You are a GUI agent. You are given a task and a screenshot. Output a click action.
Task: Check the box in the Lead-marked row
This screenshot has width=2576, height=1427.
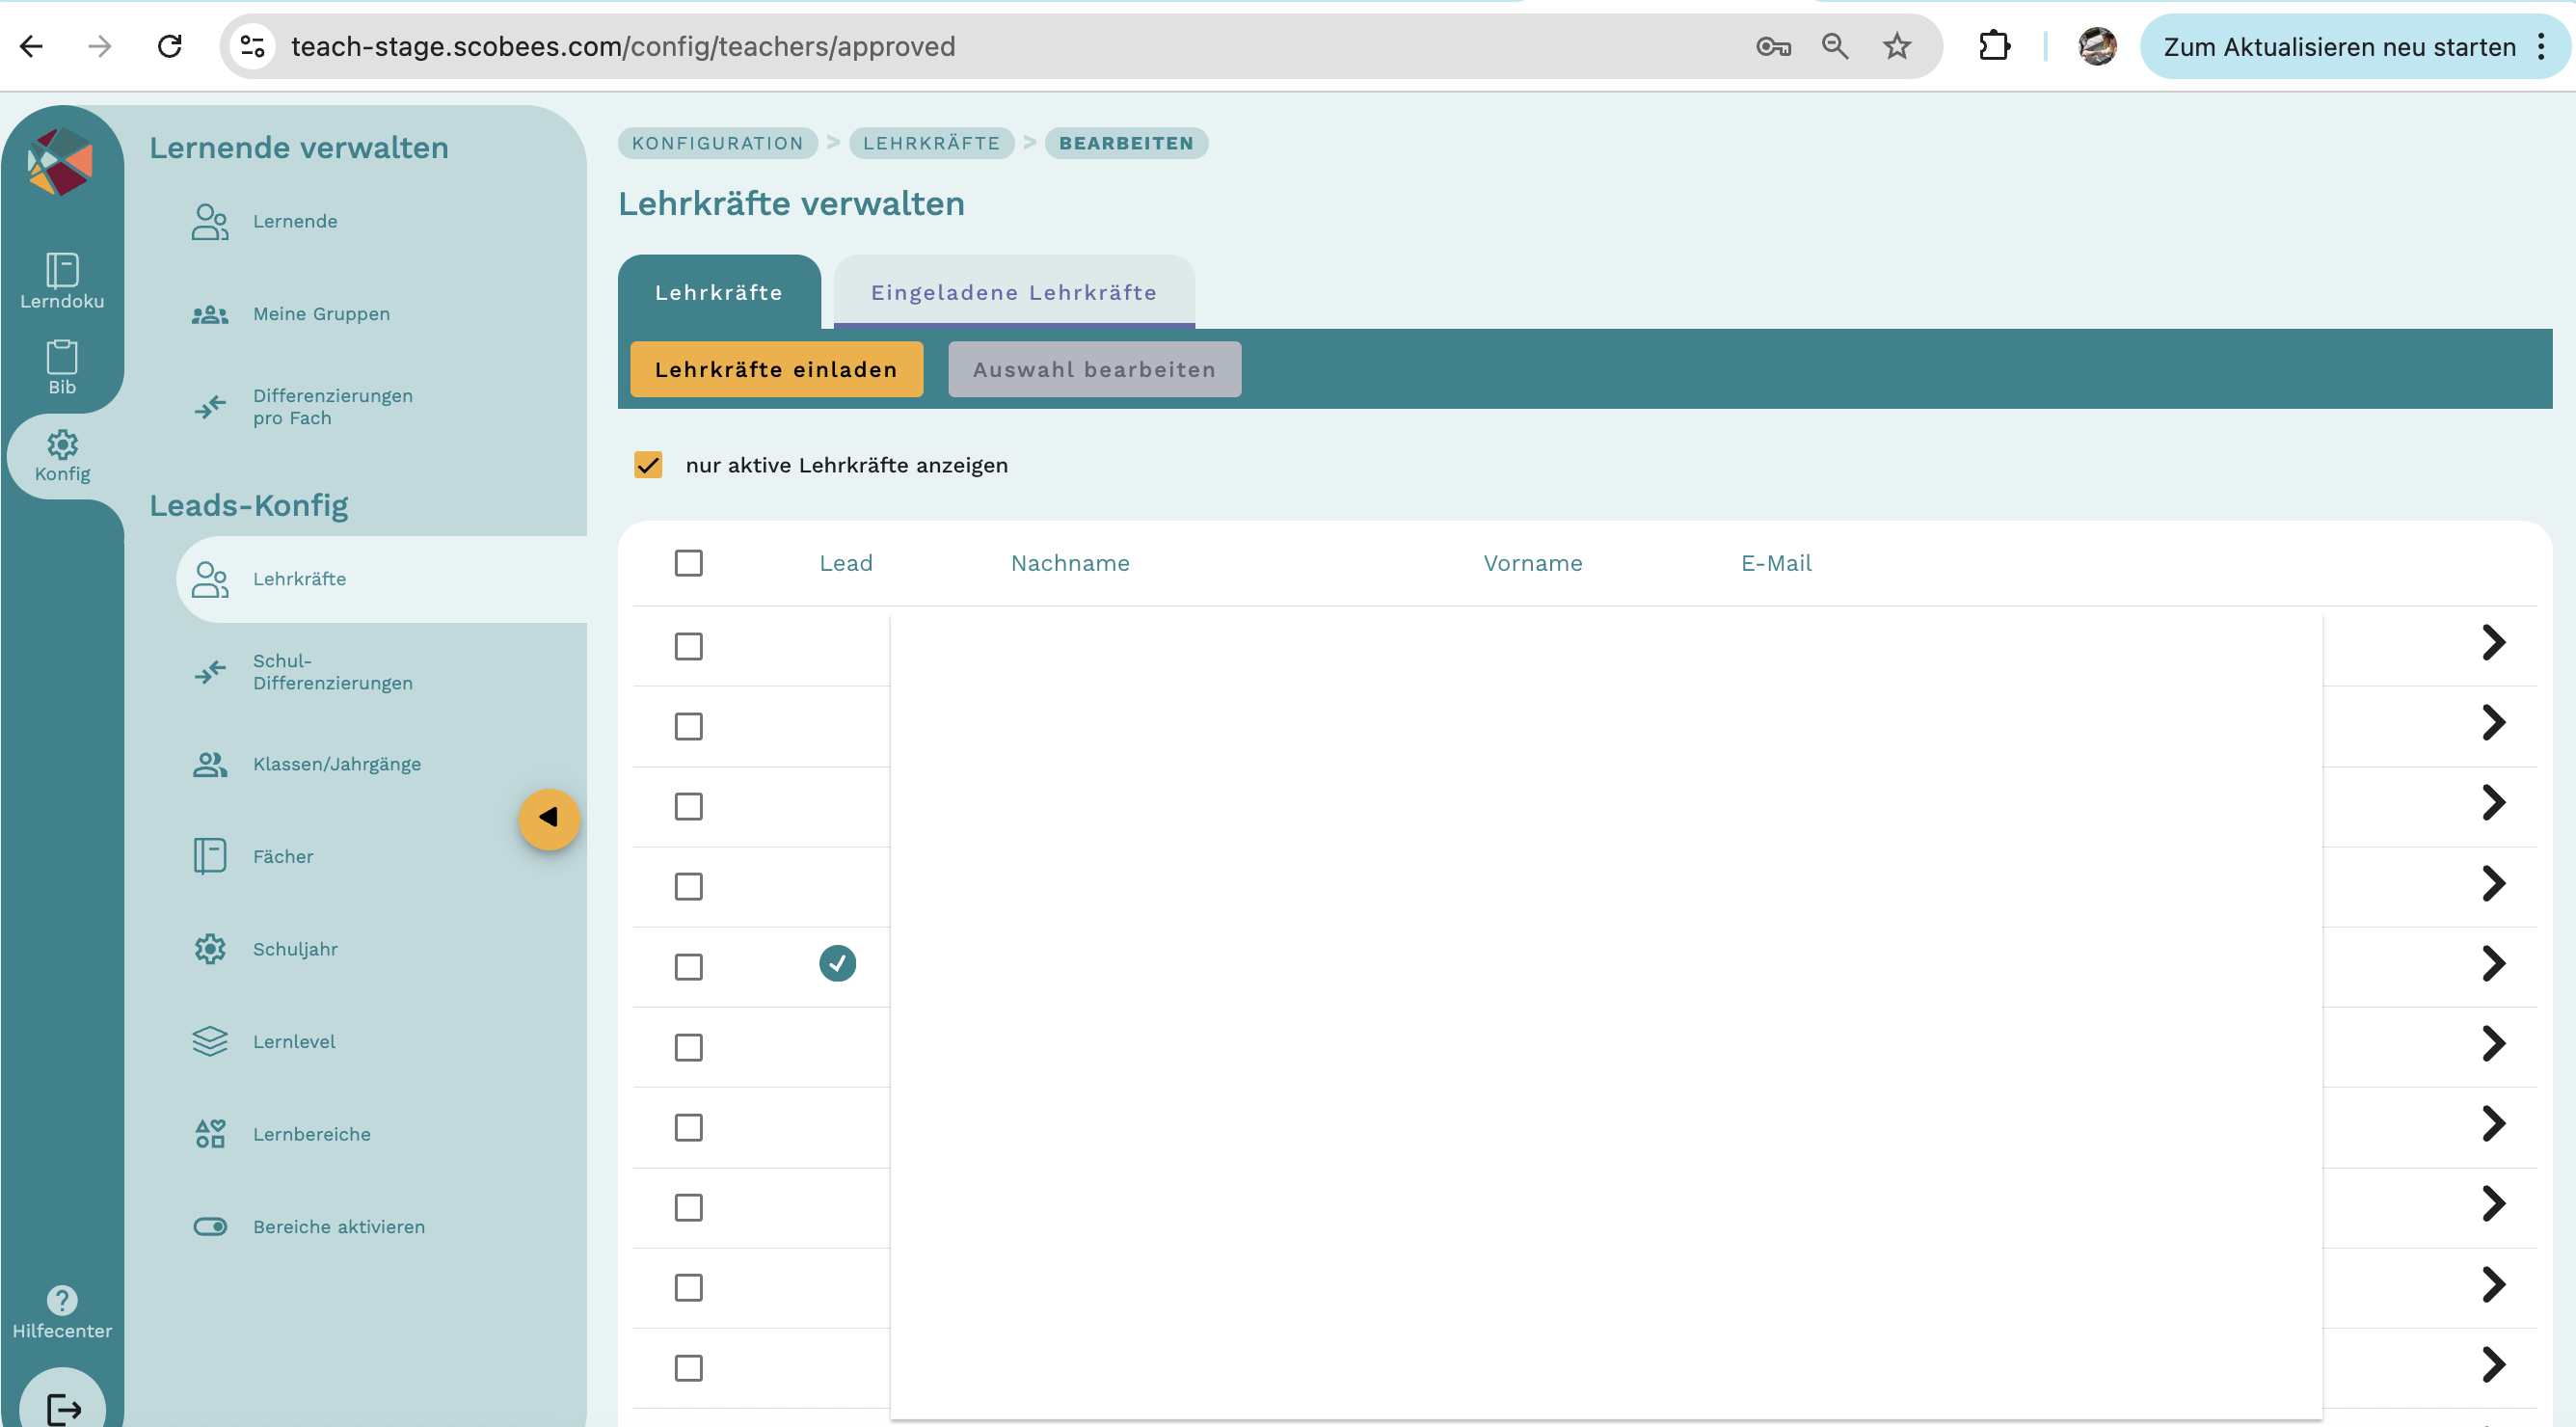pos(688,966)
